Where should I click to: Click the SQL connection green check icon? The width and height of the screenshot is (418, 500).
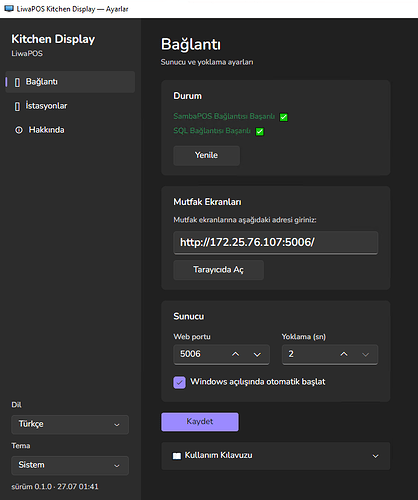coord(260,131)
